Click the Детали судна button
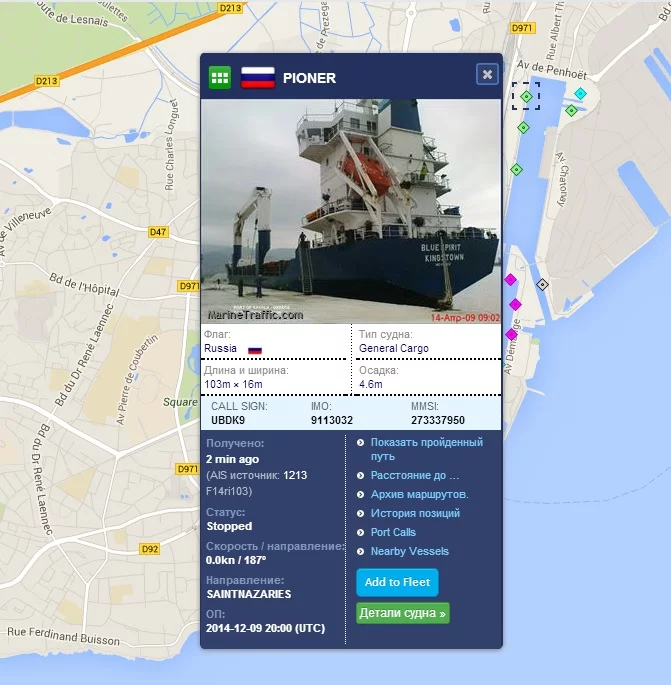Image resolution: width=671 pixels, height=685 pixels. [402, 613]
